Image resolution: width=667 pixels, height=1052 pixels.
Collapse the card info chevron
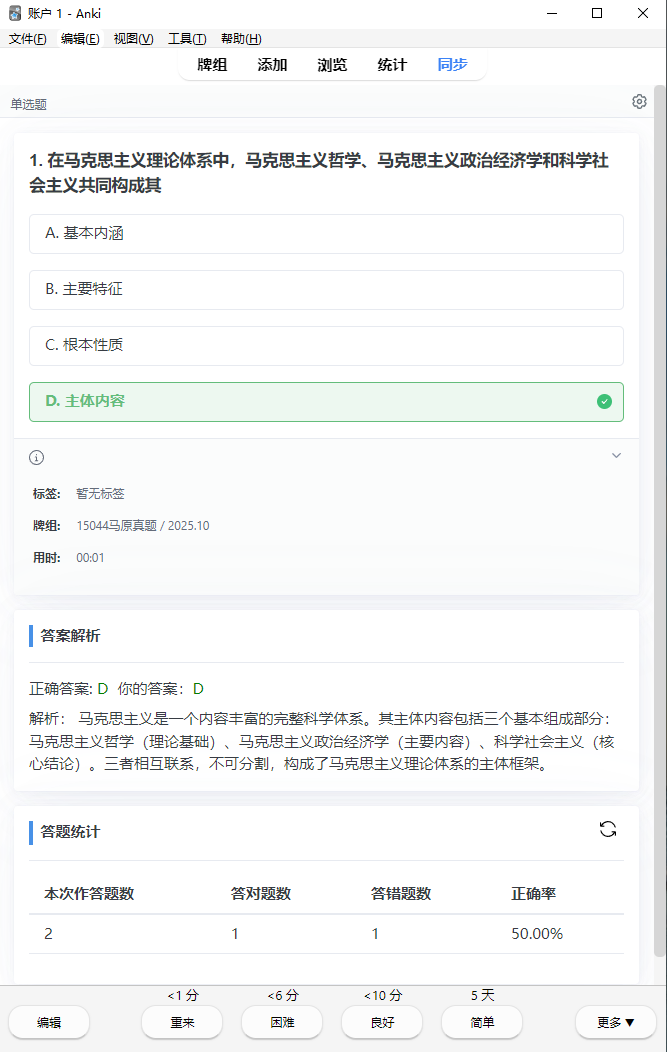point(616,456)
